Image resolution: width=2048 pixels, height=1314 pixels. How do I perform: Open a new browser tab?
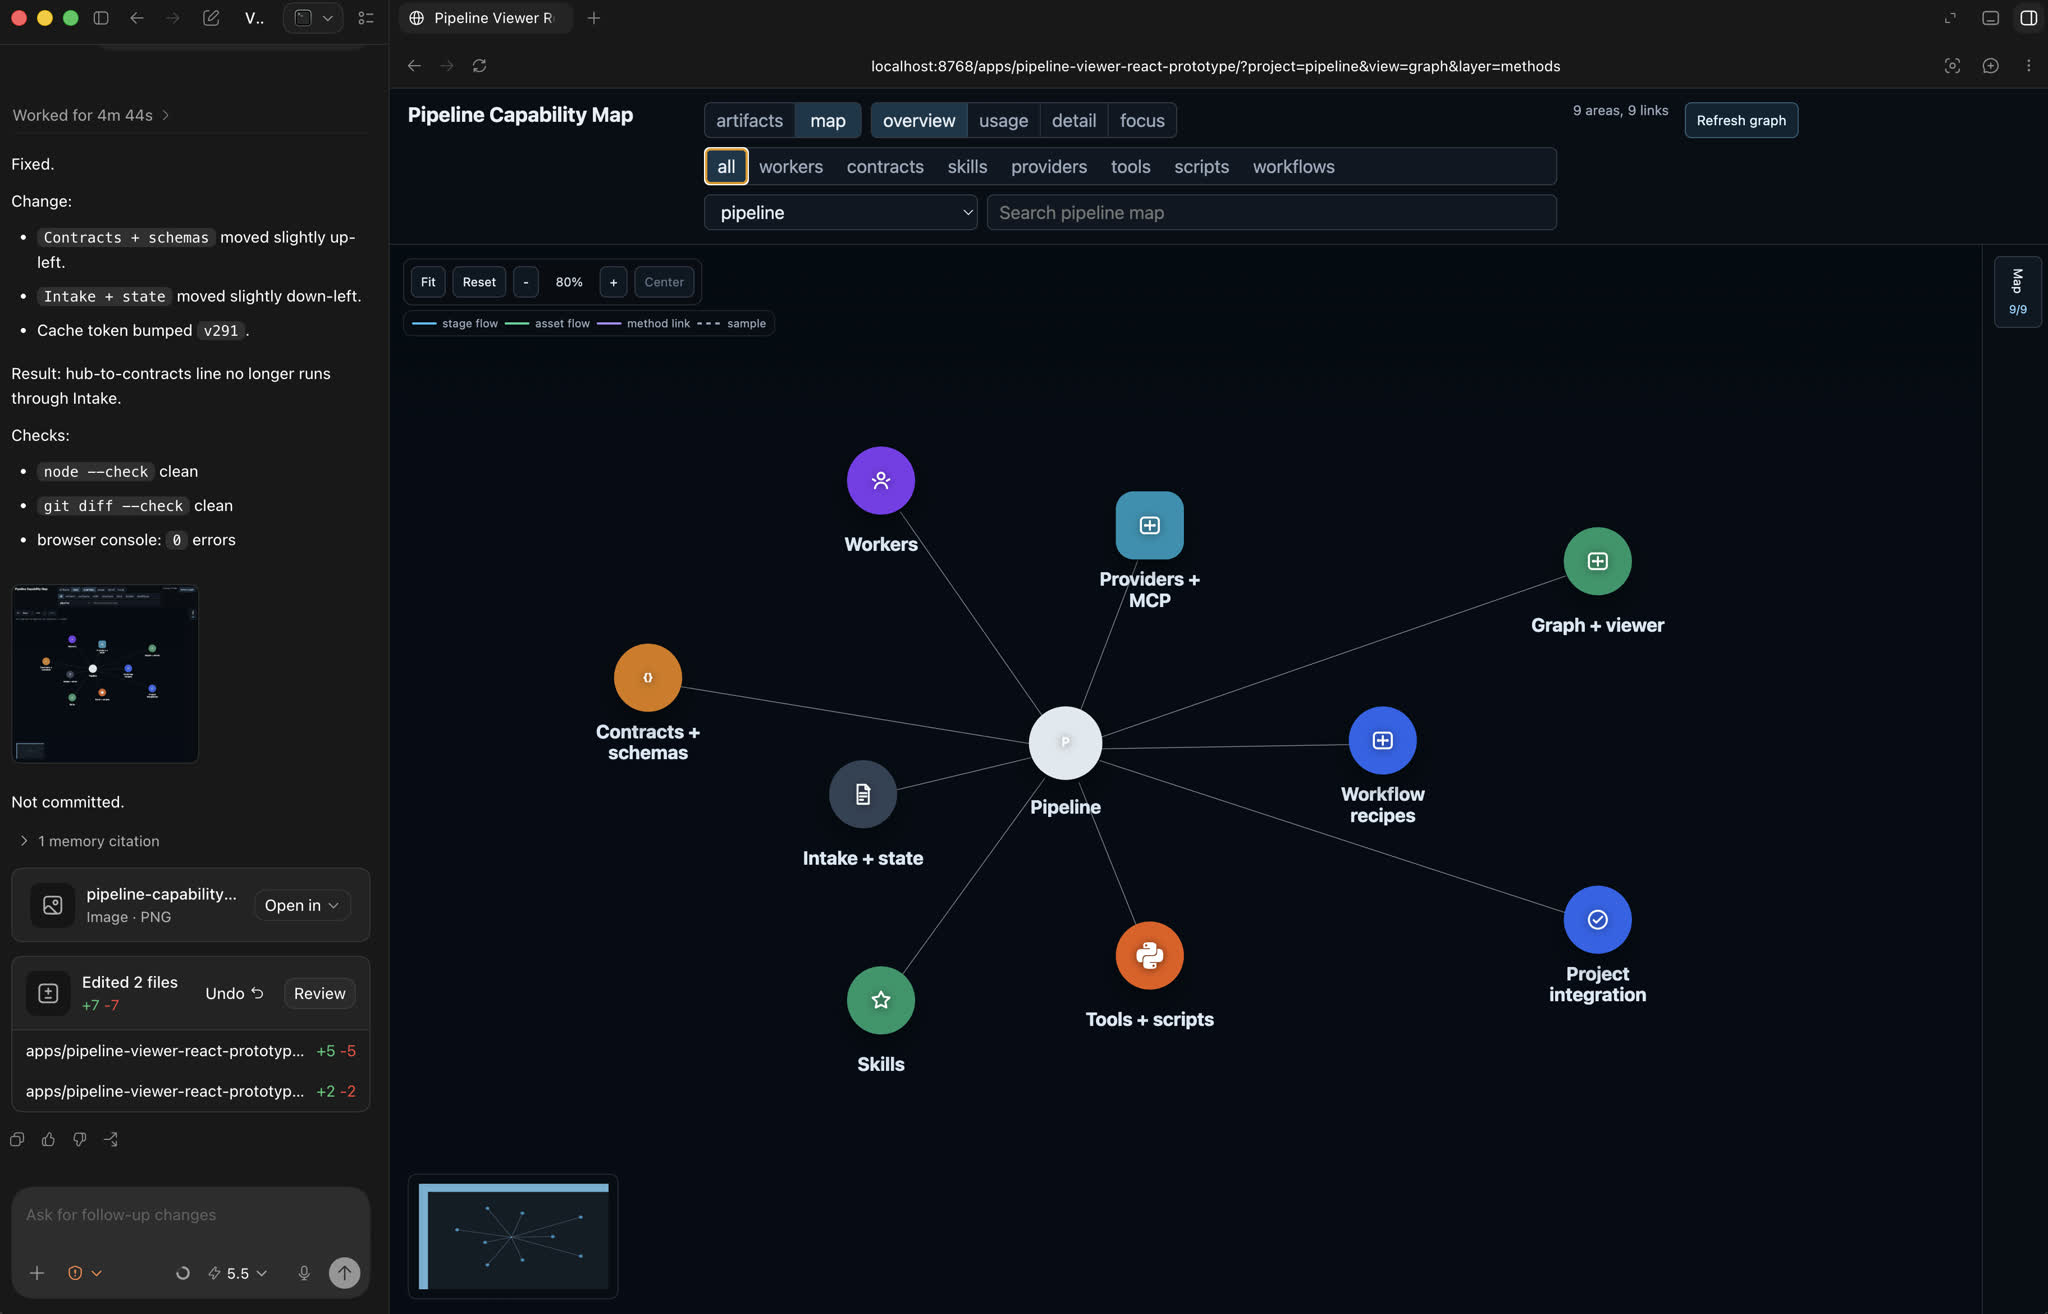tap(593, 18)
